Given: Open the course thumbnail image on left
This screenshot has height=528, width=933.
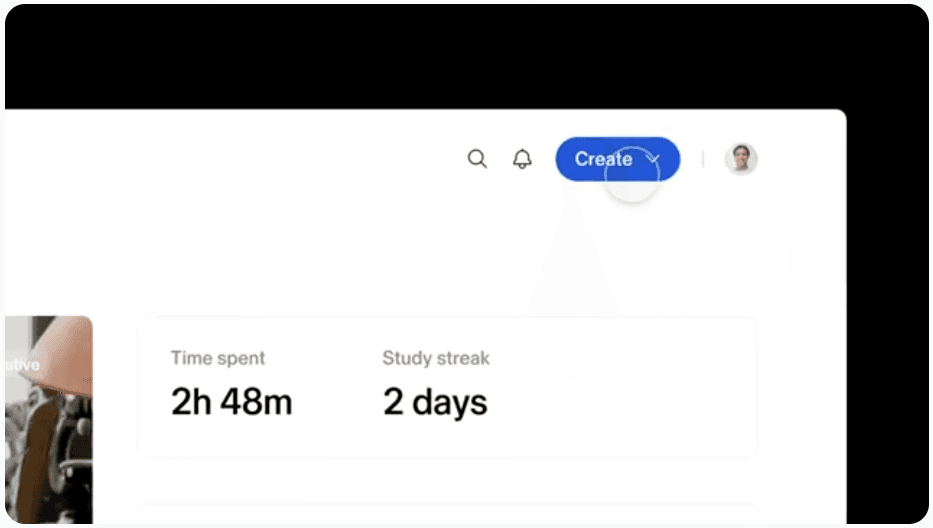Looking at the screenshot, I should point(49,420).
